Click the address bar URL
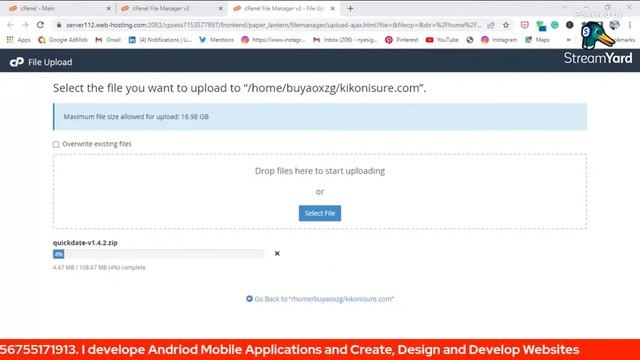640x360 pixels. (273, 25)
